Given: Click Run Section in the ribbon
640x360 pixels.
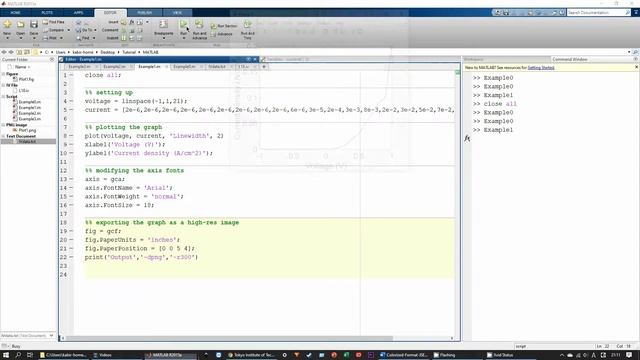Looking at the screenshot, I should pyautogui.click(x=224, y=26).
